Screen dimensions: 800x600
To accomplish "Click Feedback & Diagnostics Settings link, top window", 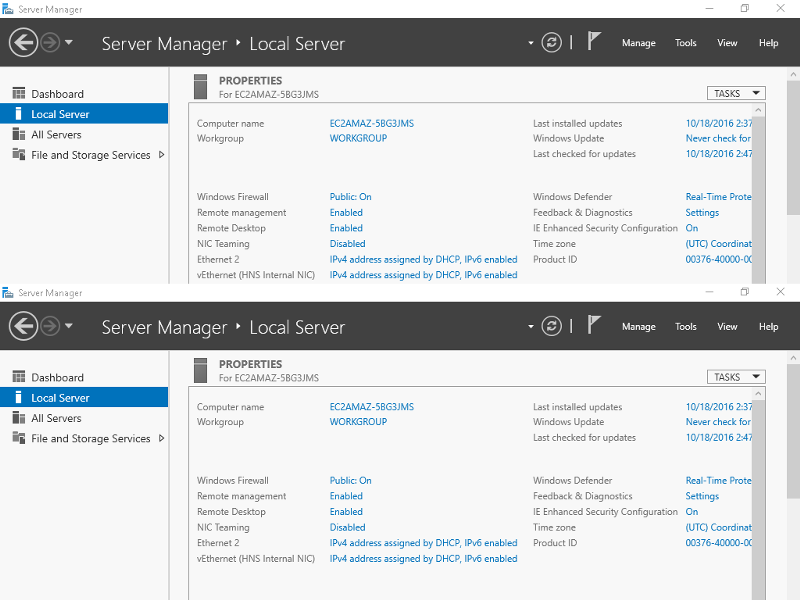I will coord(702,213).
